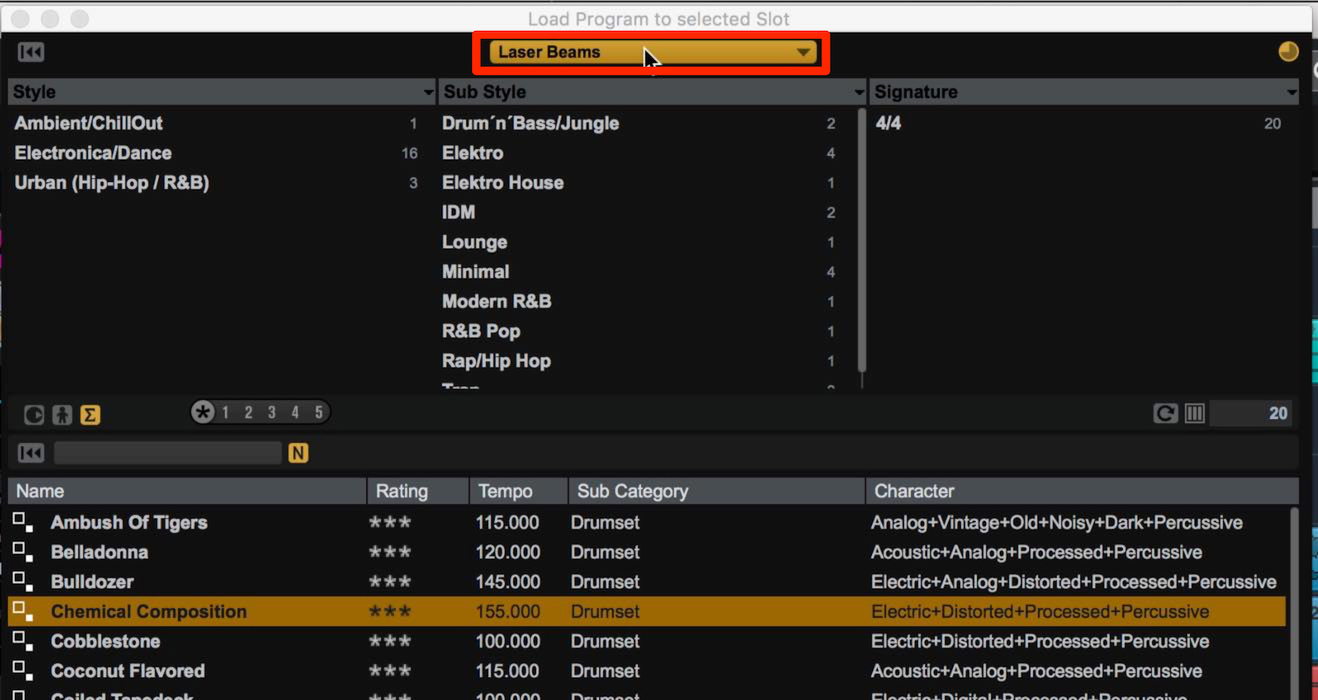Sort results by Tempo column header
The width and height of the screenshot is (1318, 700).
click(x=518, y=491)
